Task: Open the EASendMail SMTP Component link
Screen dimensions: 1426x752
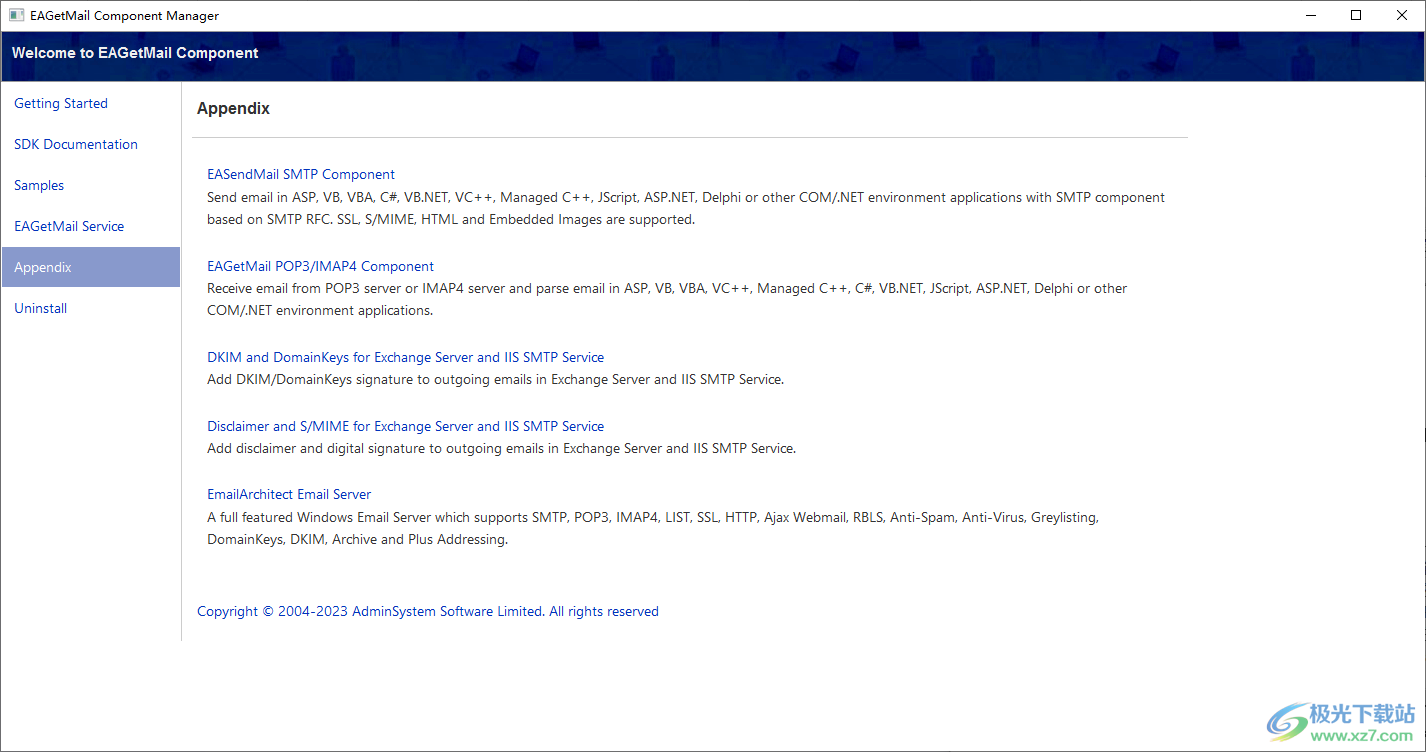Action: click(301, 174)
